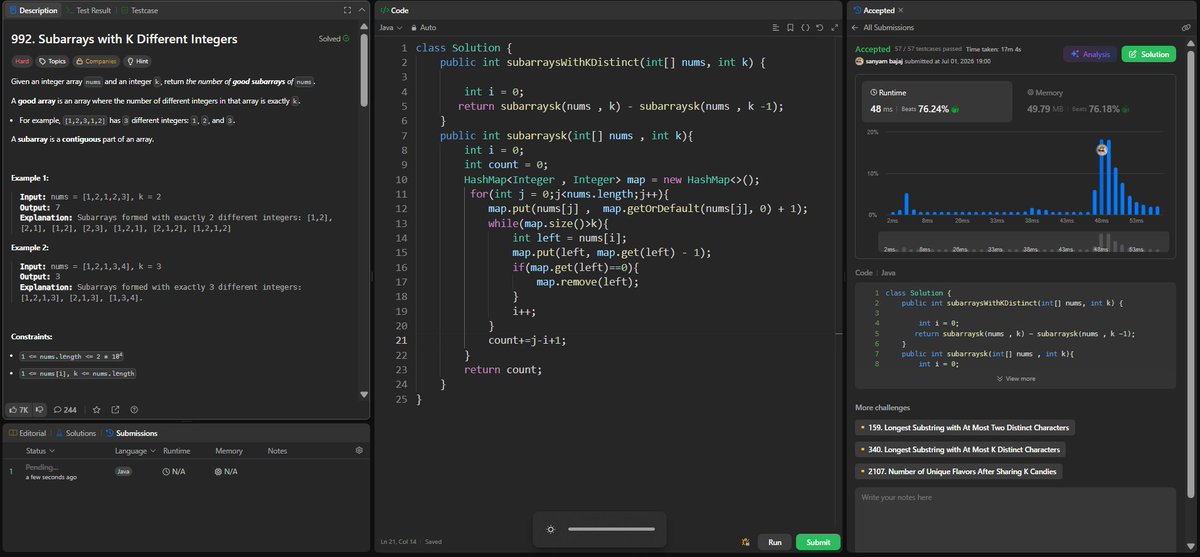Close the Accepted tab
Screen dimensions: 1200x557
tap(903, 10)
